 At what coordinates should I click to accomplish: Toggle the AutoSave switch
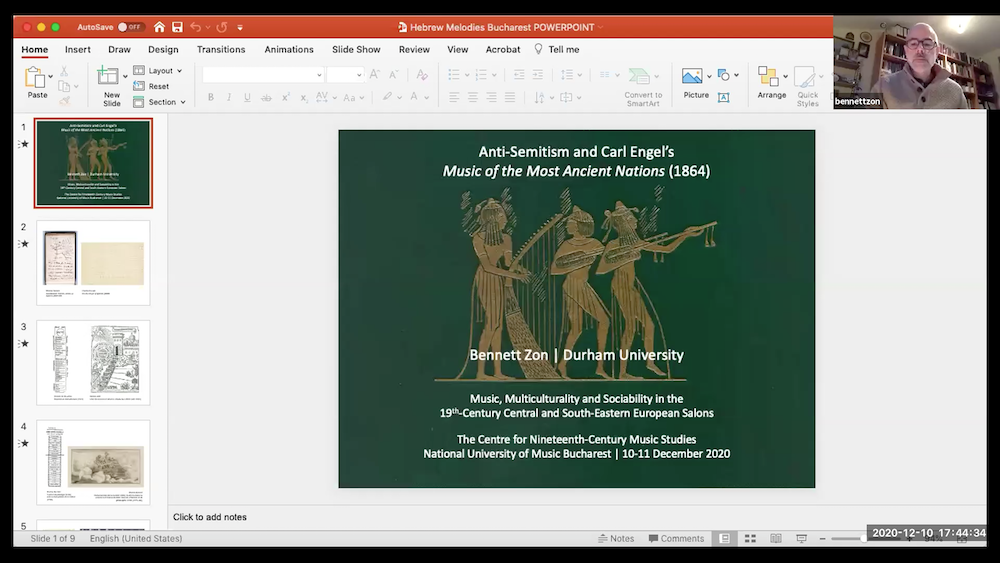[130, 27]
